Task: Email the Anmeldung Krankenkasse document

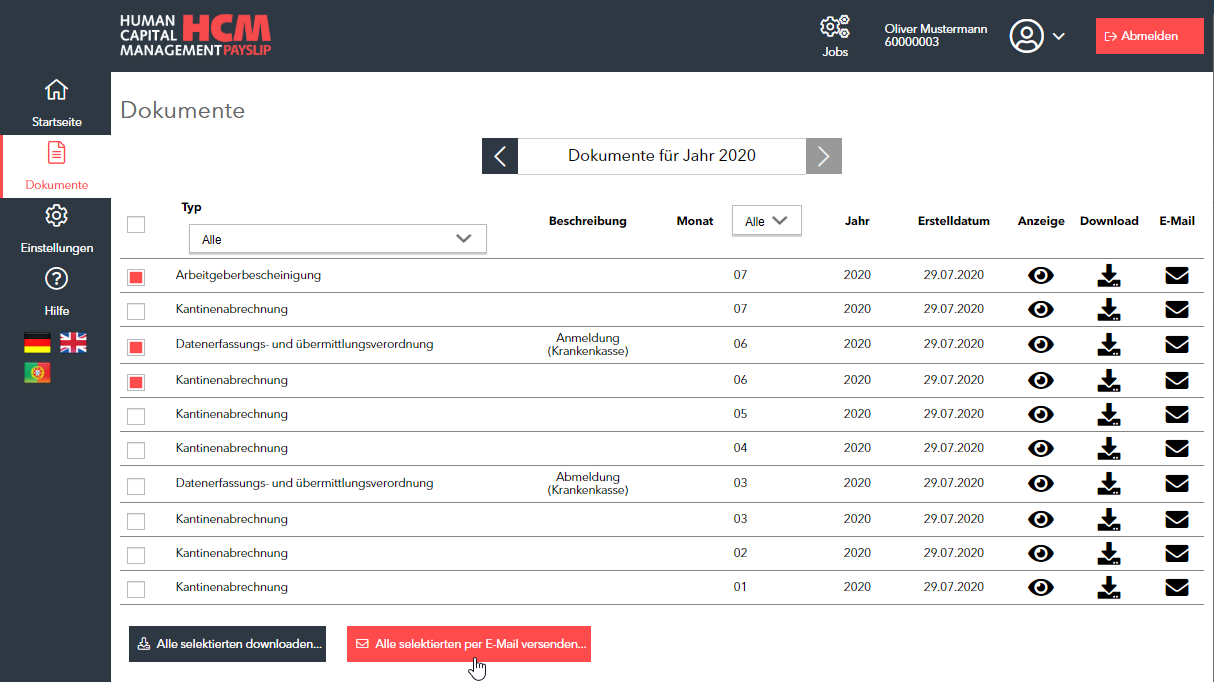Action: coord(1177,345)
